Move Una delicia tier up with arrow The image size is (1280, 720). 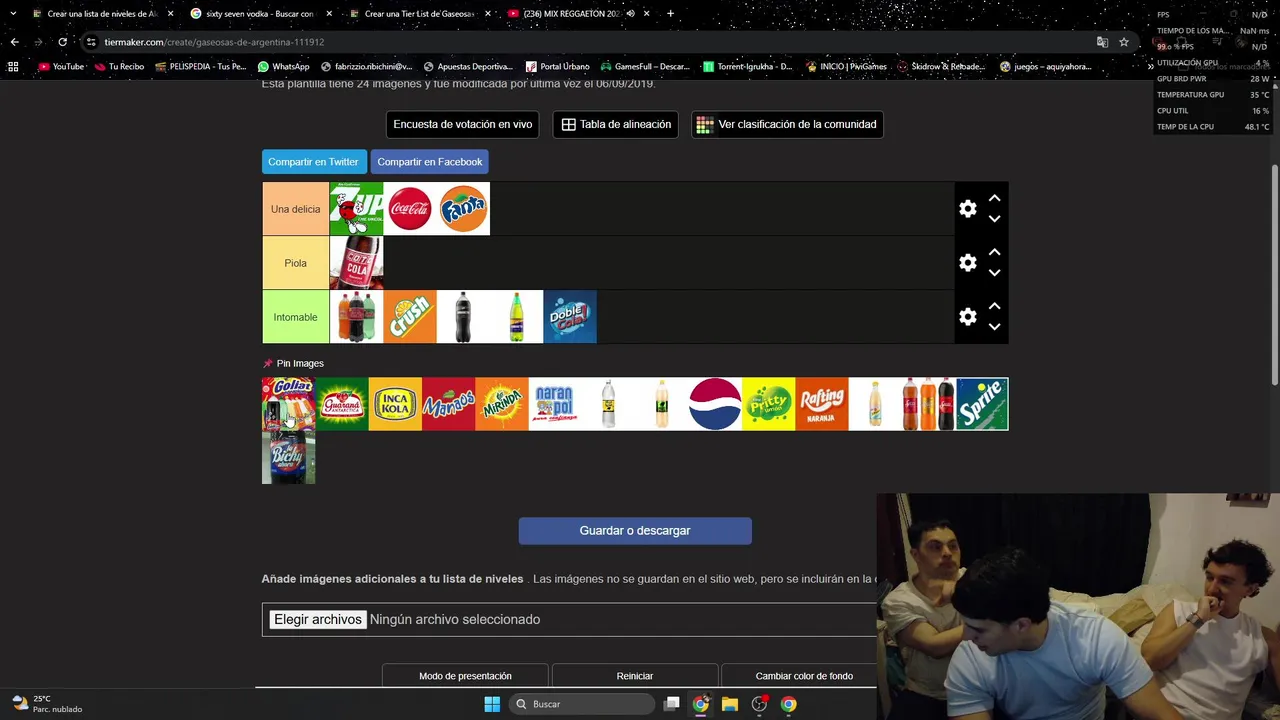coord(994,199)
